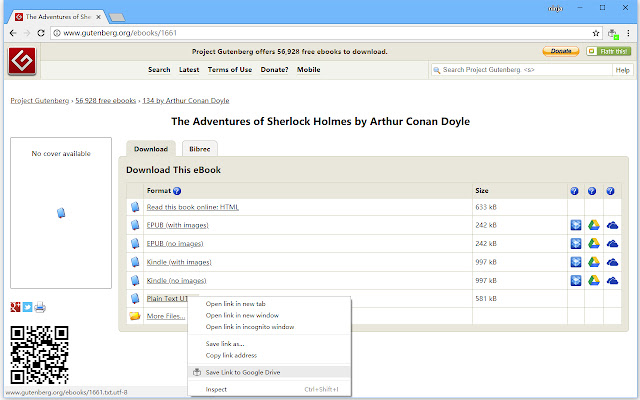The image size is (640, 400).
Task: Click the QR code image
Action: click(39, 354)
